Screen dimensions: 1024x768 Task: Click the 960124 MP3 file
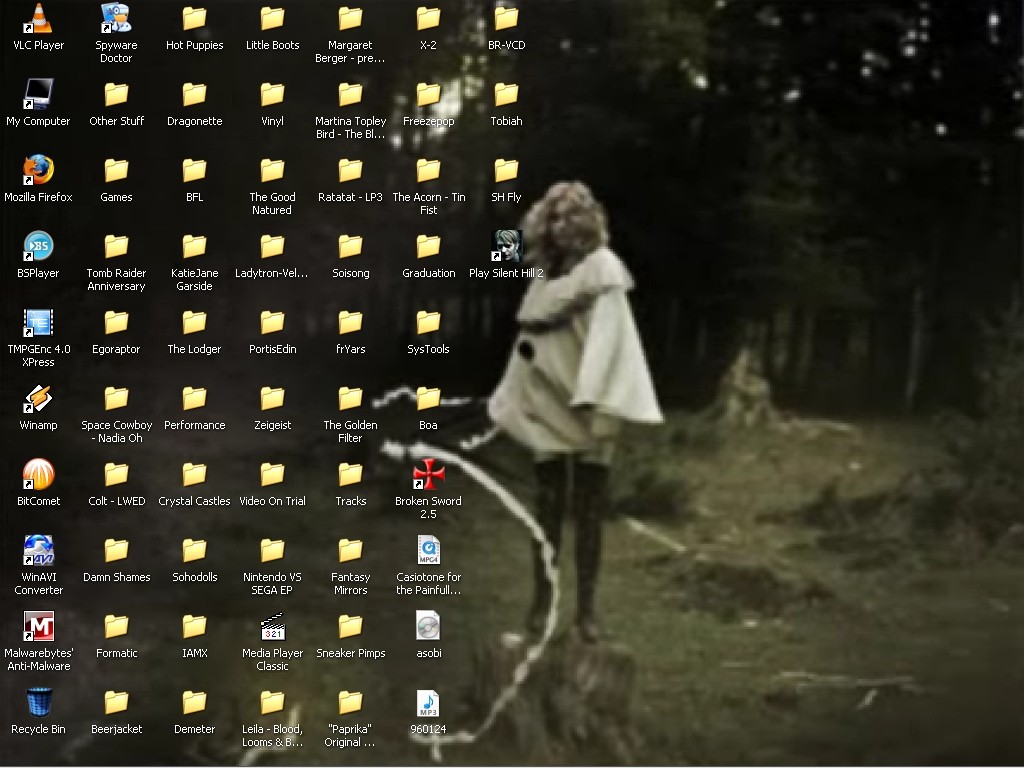[x=428, y=703]
